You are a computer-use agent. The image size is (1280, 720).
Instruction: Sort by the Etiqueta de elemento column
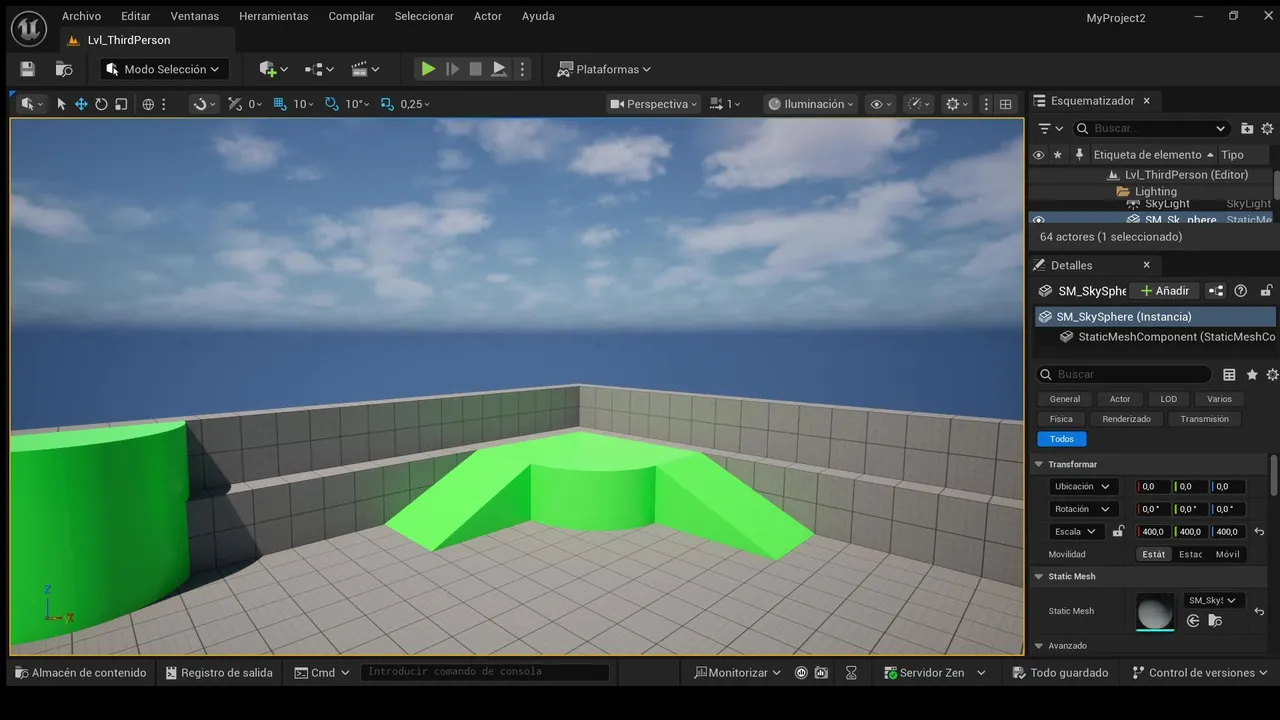[x=1153, y=155]
